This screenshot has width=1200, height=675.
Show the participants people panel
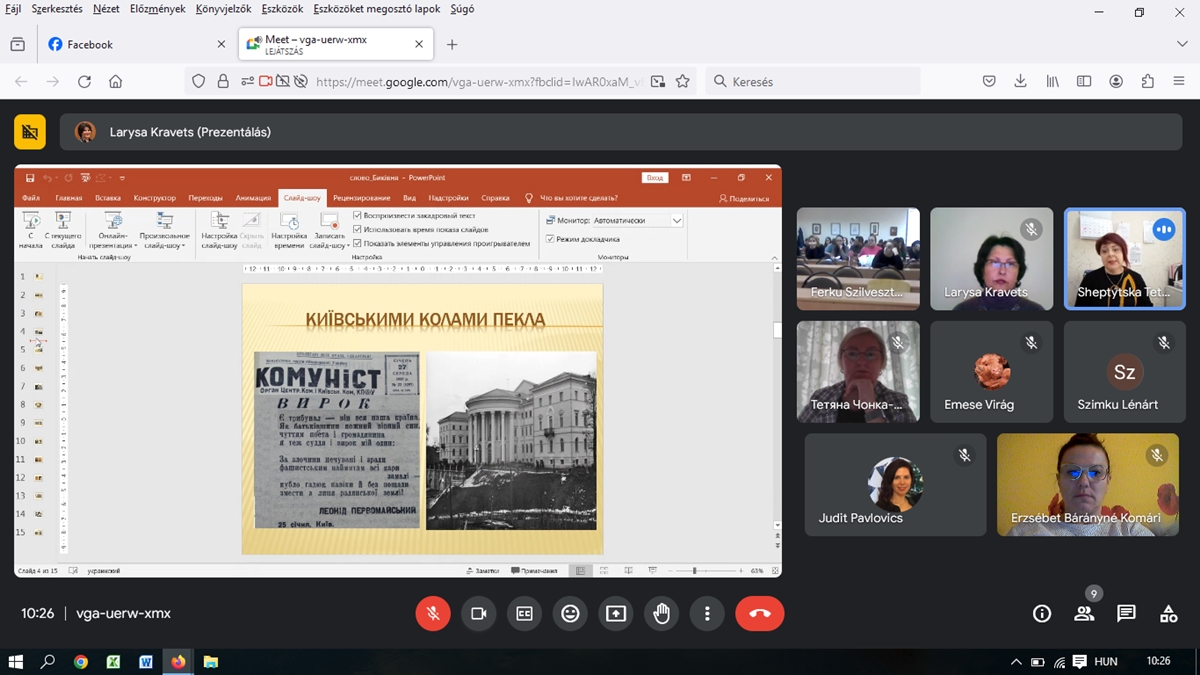(1084, 614)
